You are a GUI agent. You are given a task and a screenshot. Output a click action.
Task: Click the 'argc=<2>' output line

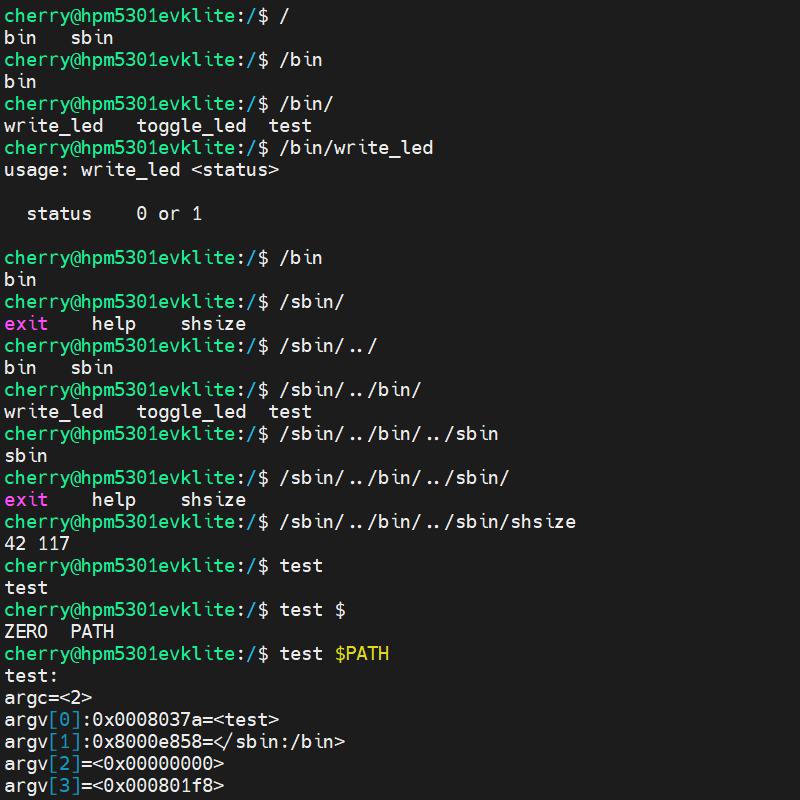point(48,698)
